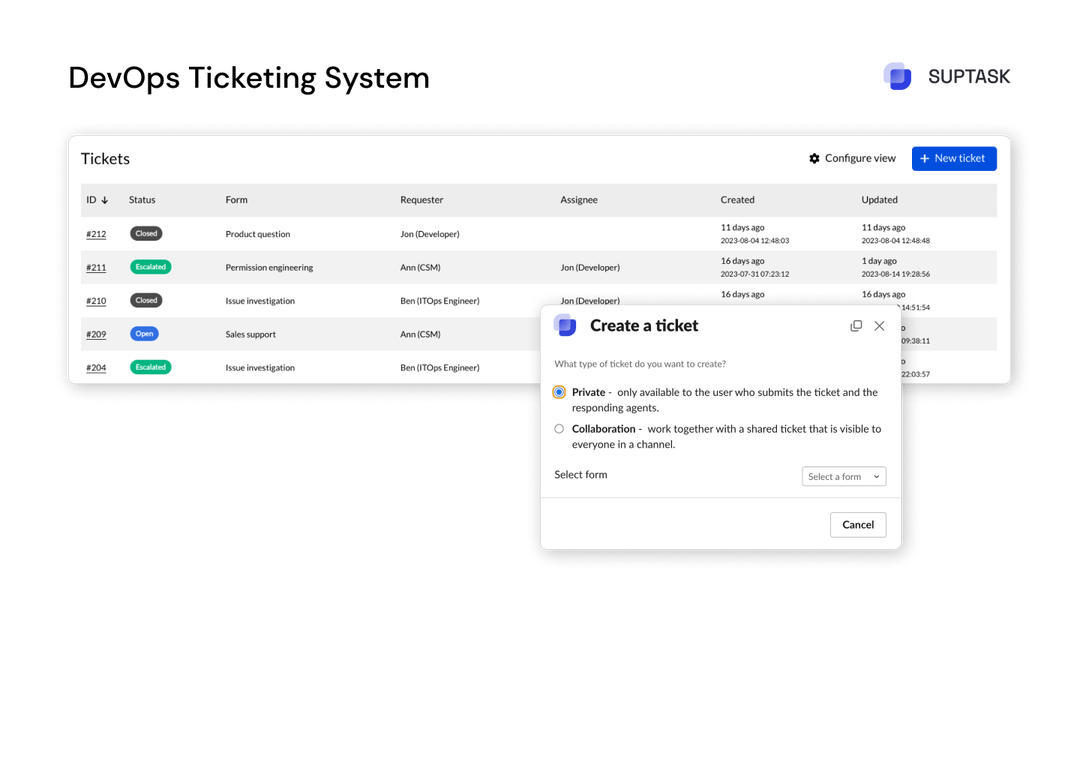This screenshot has height=768, width=1080.
Task: Click the Escalated badge on ticket #211
Action: tap(150, 267)
